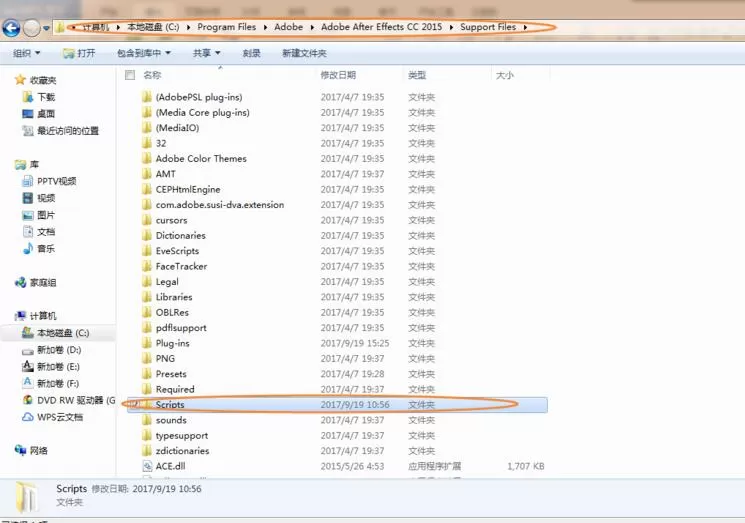Open 桌面 in the sidebar

[x=39, y=114]
